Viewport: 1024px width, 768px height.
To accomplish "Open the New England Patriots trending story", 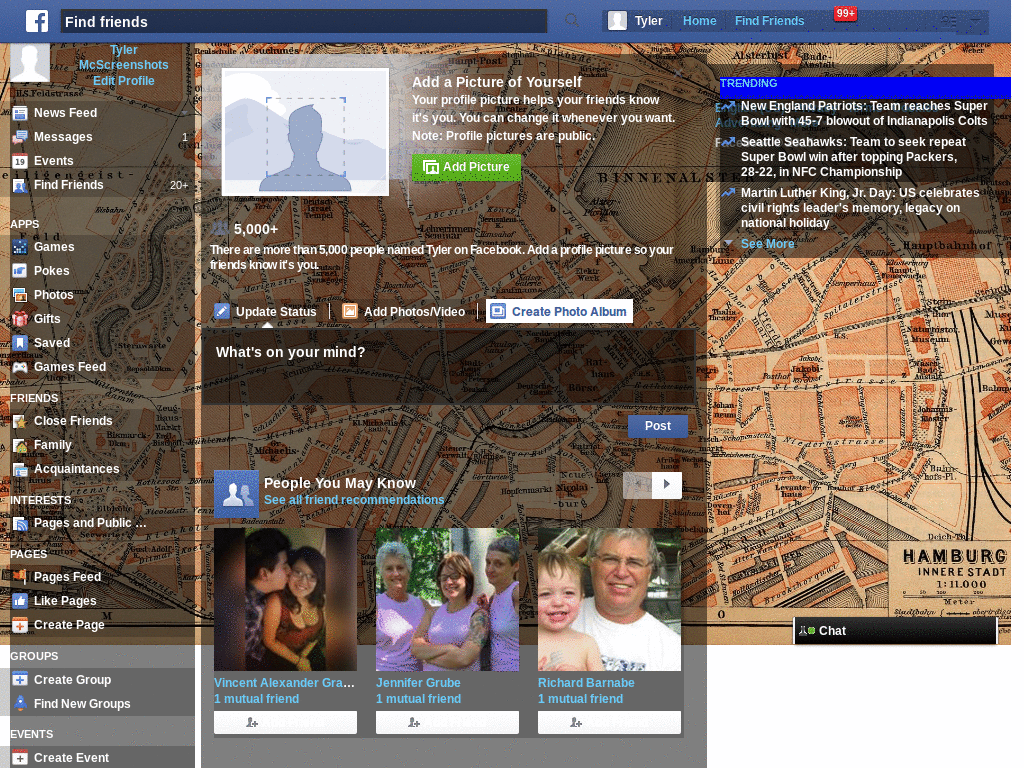I will coord(863,113).
